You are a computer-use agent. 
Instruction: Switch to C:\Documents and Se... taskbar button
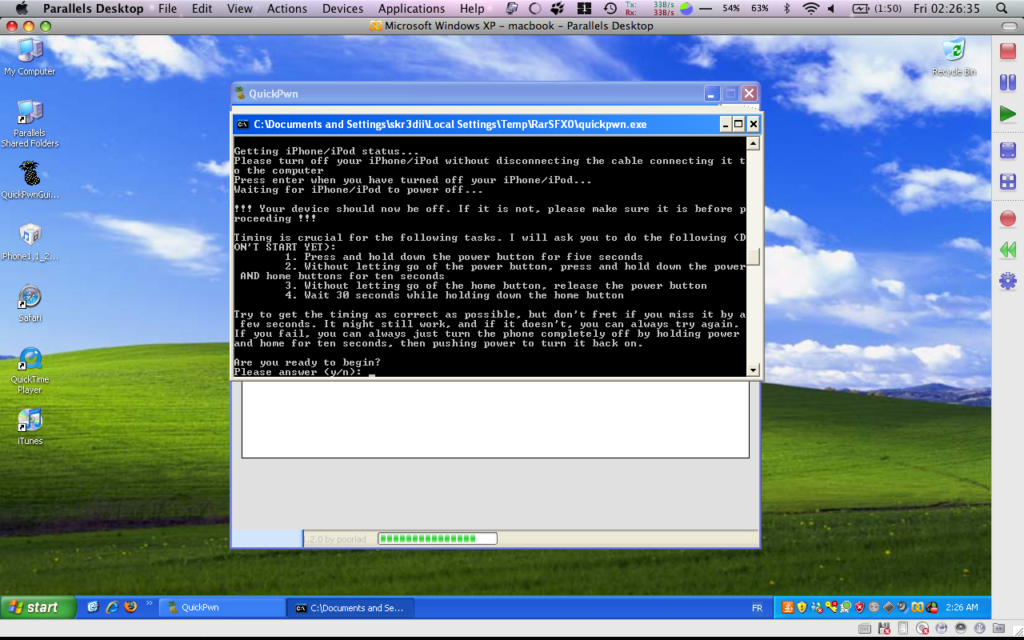350,607
